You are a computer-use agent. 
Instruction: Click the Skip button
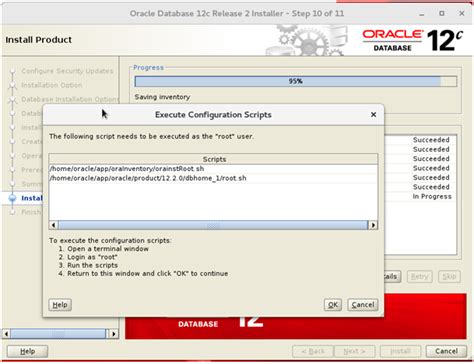tap(449, 276)
